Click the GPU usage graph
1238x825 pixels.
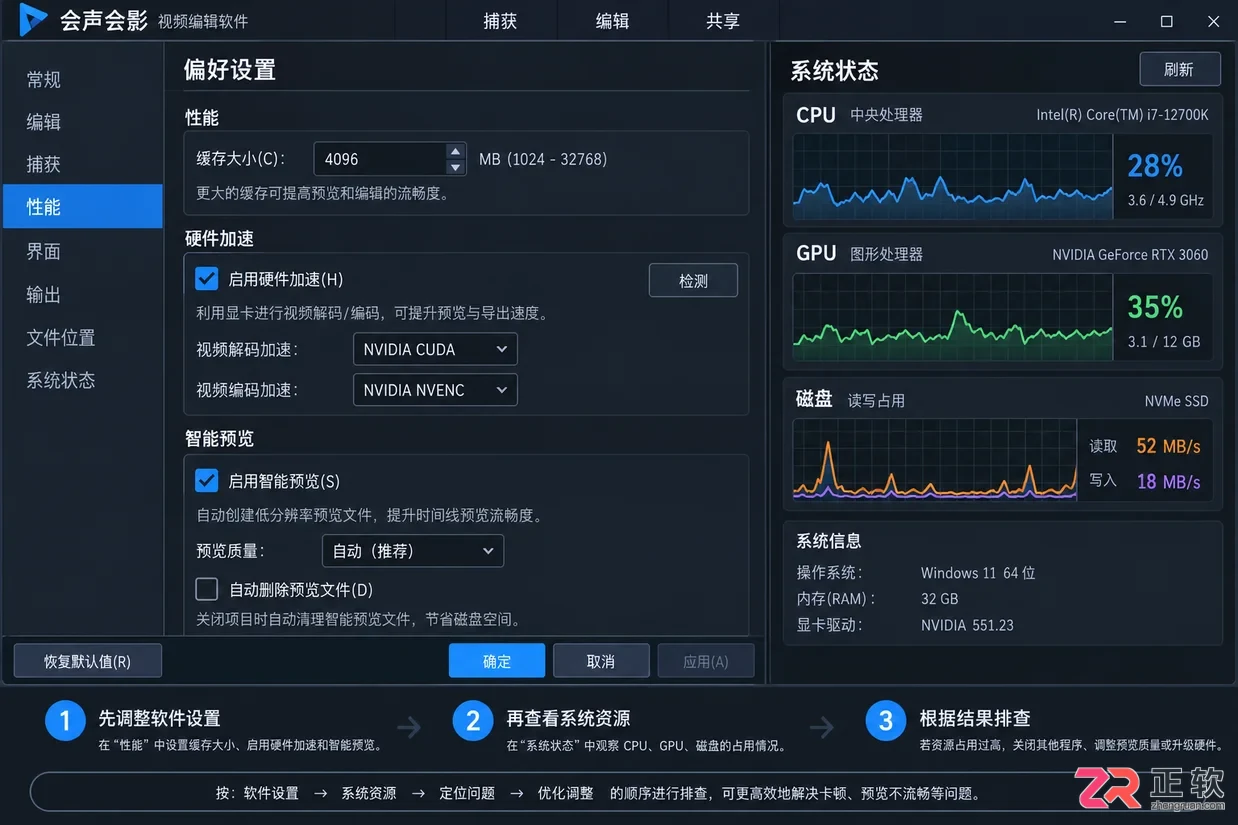coord(952,317)
